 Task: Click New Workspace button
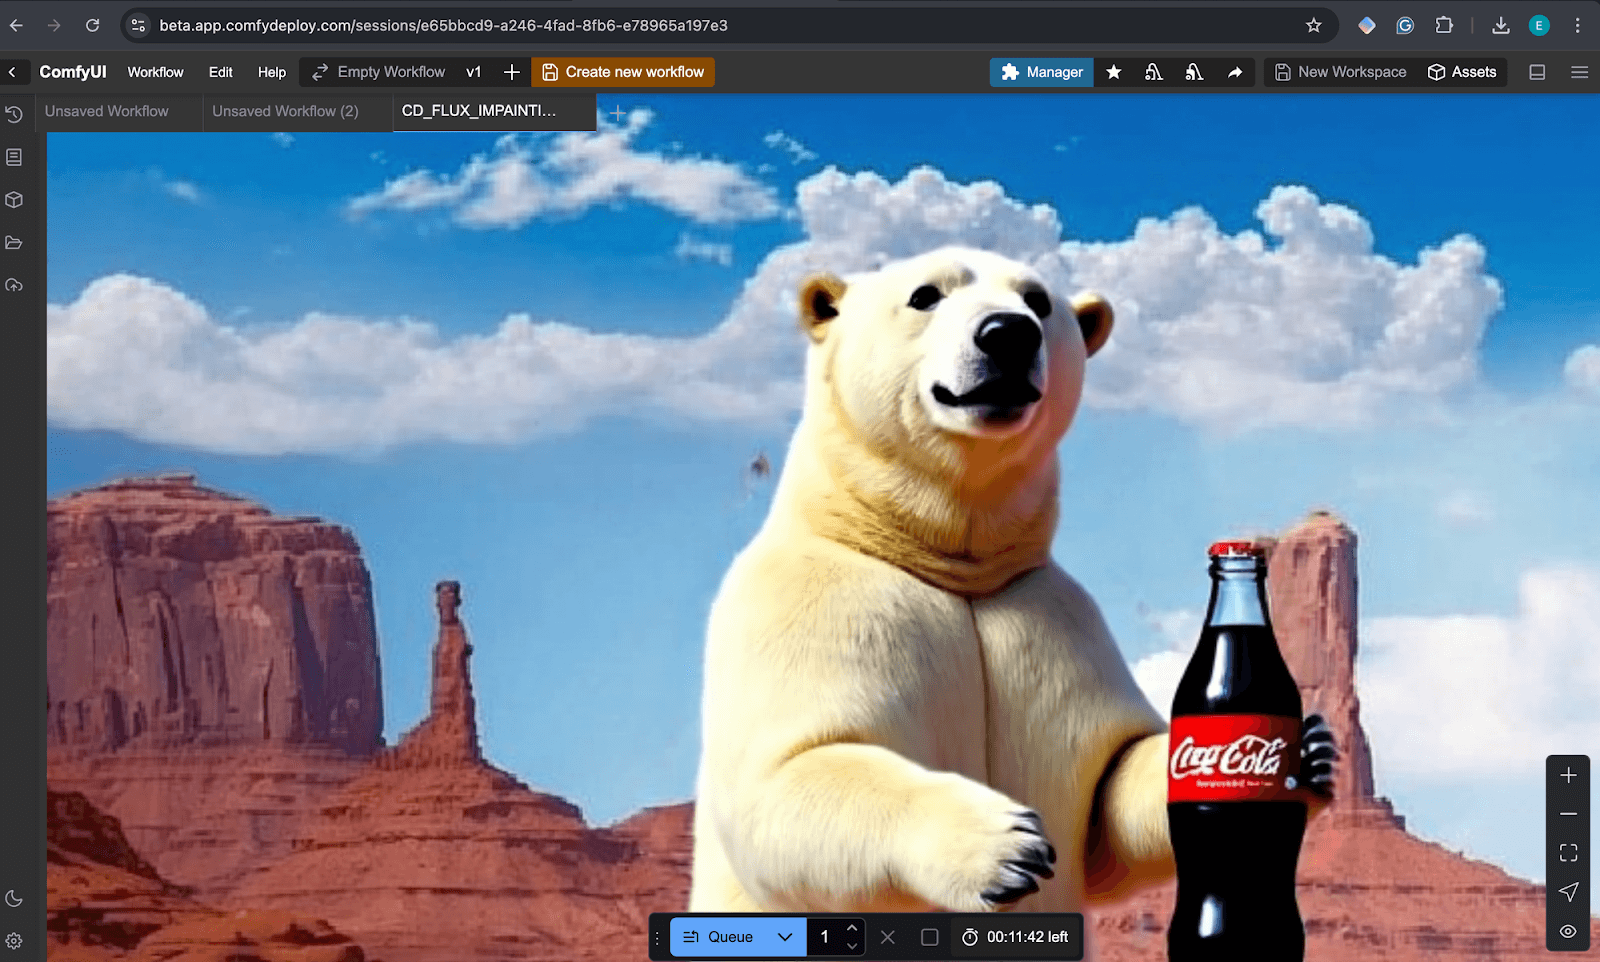(x=1340, y=72)
